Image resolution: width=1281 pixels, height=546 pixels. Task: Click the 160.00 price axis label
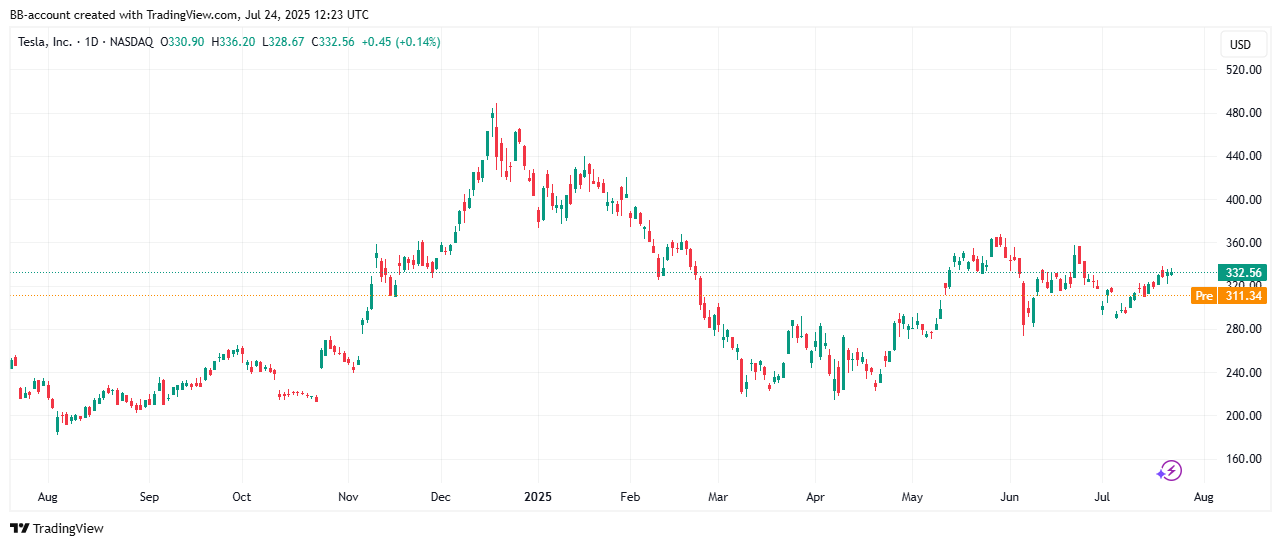[x=1241, y=459]
